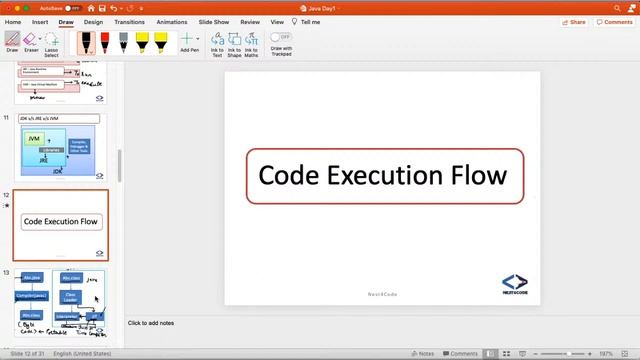Image resolution: width=640 pixels, height=360 pixels.
Task: Save the presentation with disk icon
Action: pos(102,8)
